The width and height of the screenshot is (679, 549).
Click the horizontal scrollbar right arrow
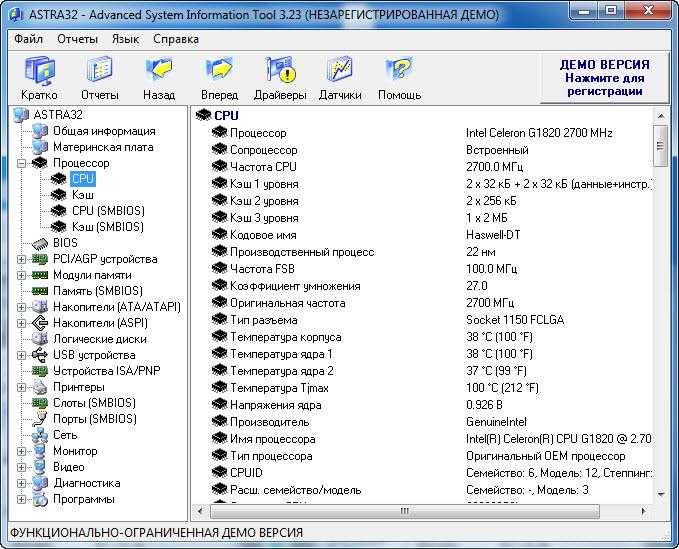click(x=644, y=511)
